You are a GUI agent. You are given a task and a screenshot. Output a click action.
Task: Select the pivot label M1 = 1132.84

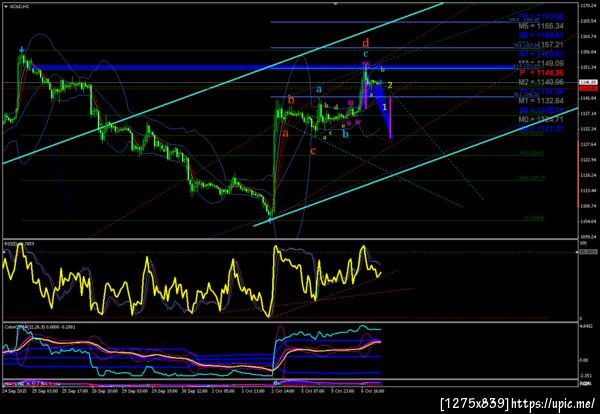pos(540,101)
